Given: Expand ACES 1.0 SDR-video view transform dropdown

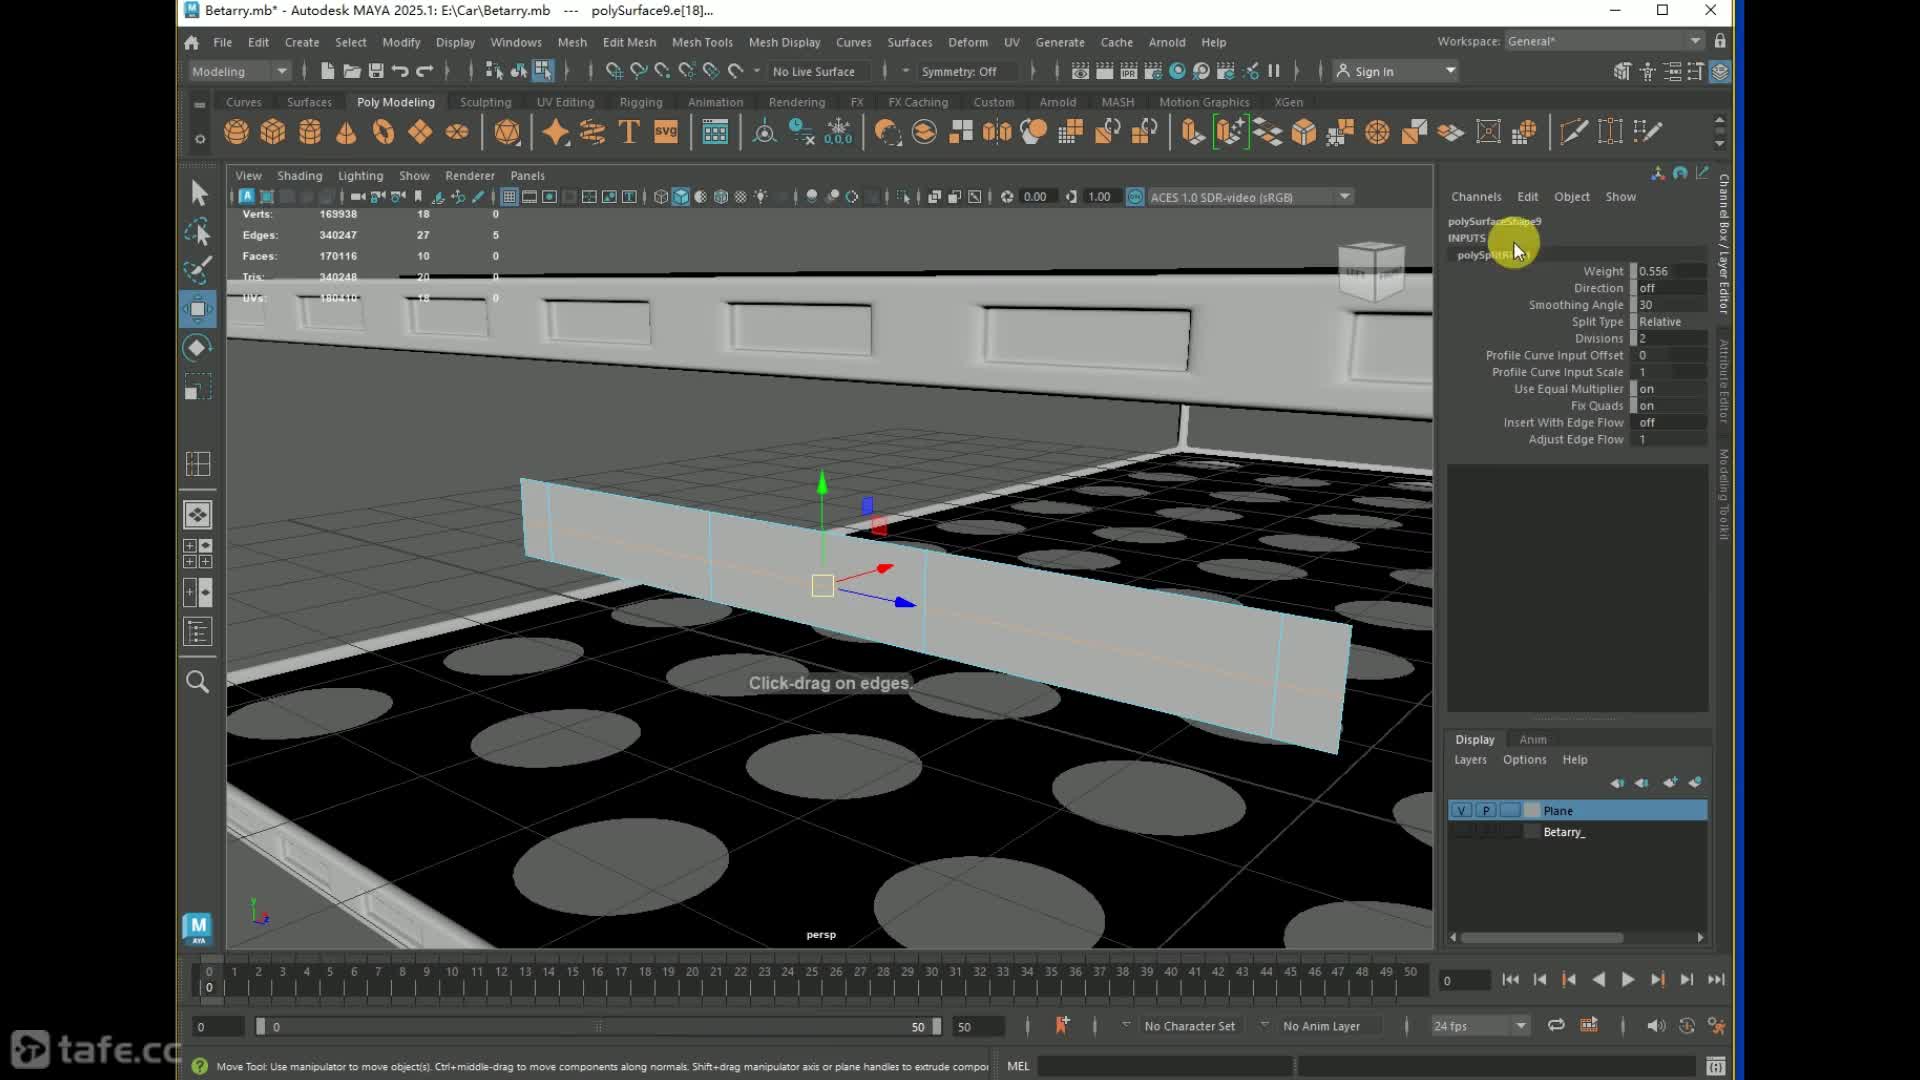Looking at the screenshot, I should point(1344,197).
